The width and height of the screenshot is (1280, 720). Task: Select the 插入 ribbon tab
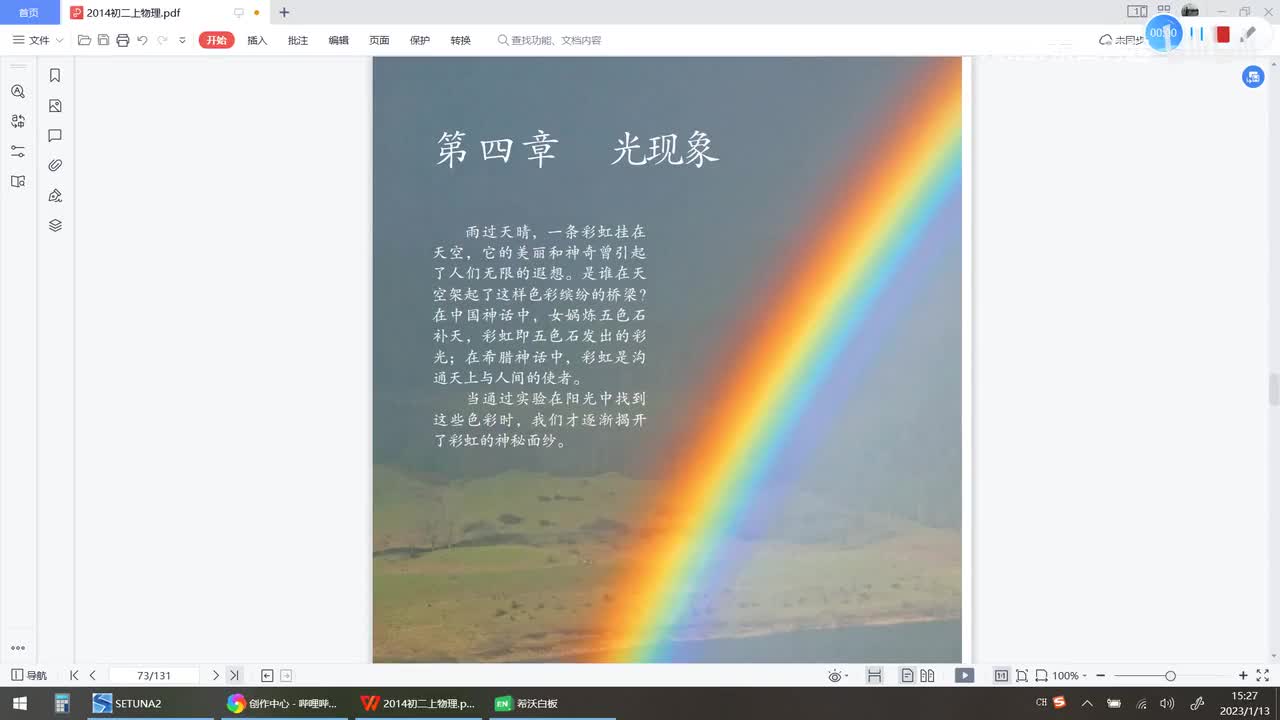257,40
